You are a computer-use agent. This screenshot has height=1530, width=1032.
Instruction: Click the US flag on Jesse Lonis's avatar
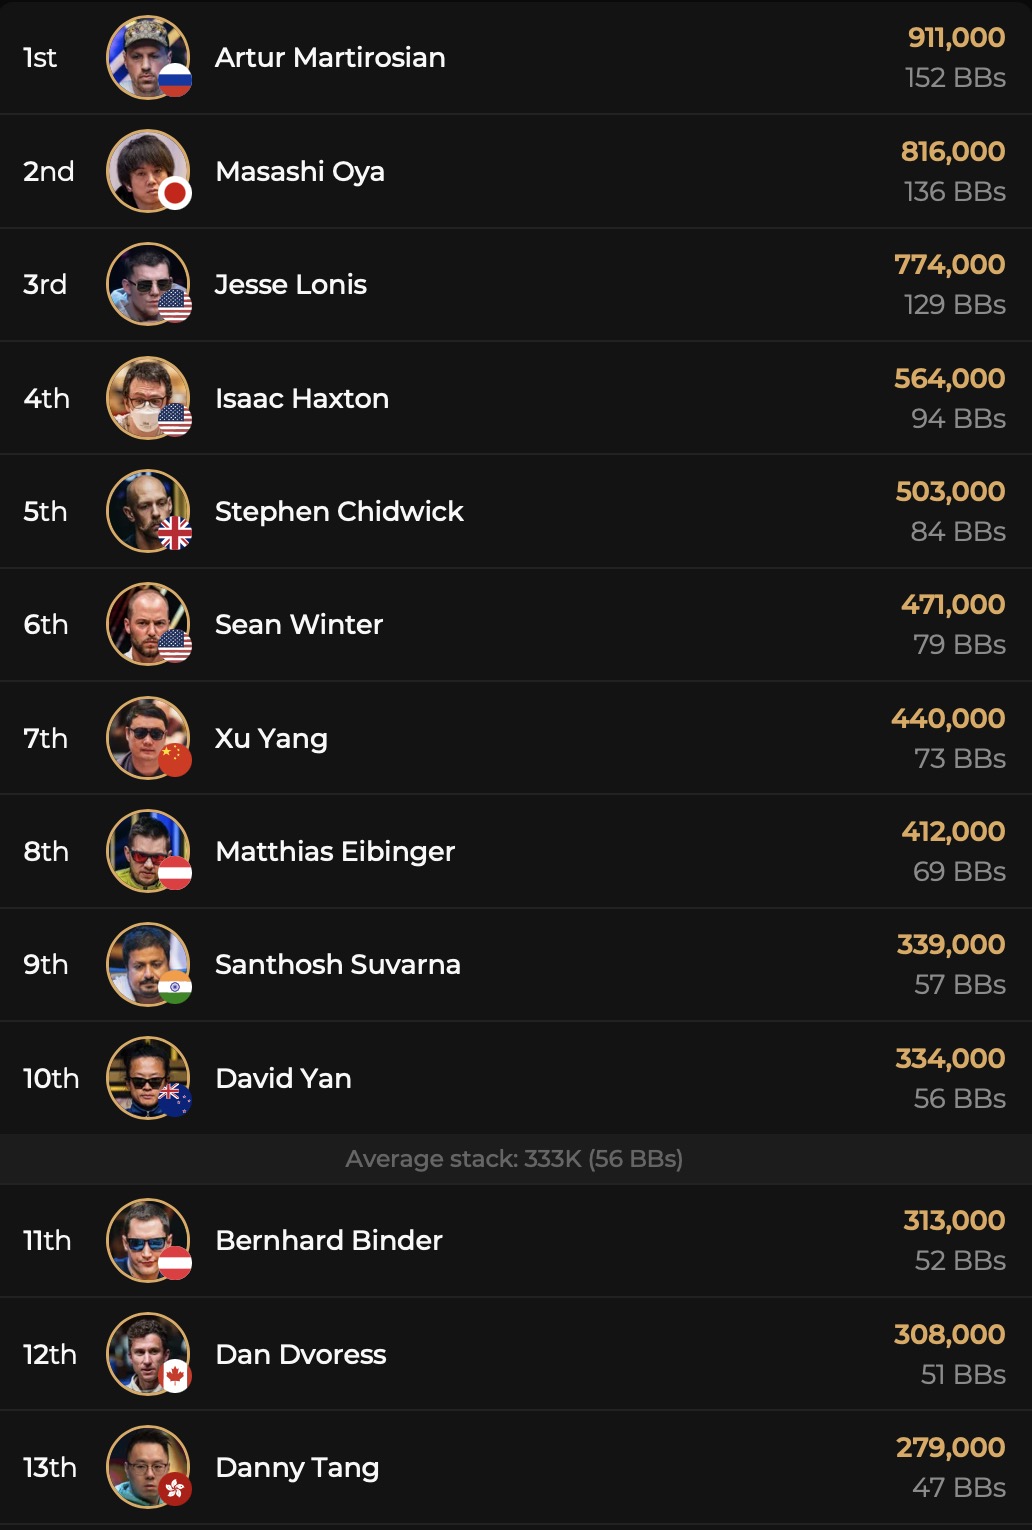175,305
